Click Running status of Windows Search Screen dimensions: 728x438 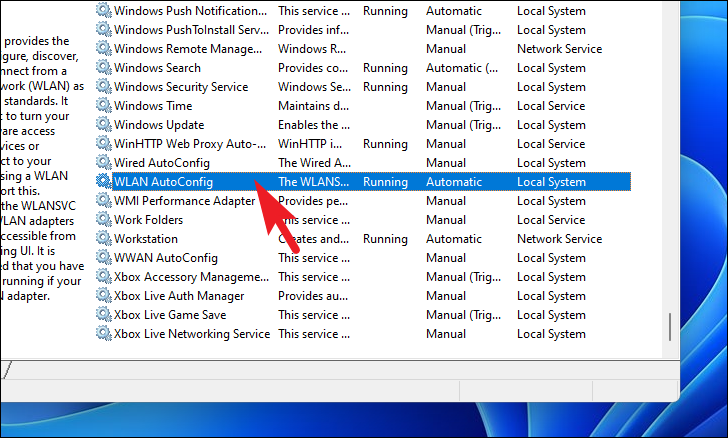(385, 68)
